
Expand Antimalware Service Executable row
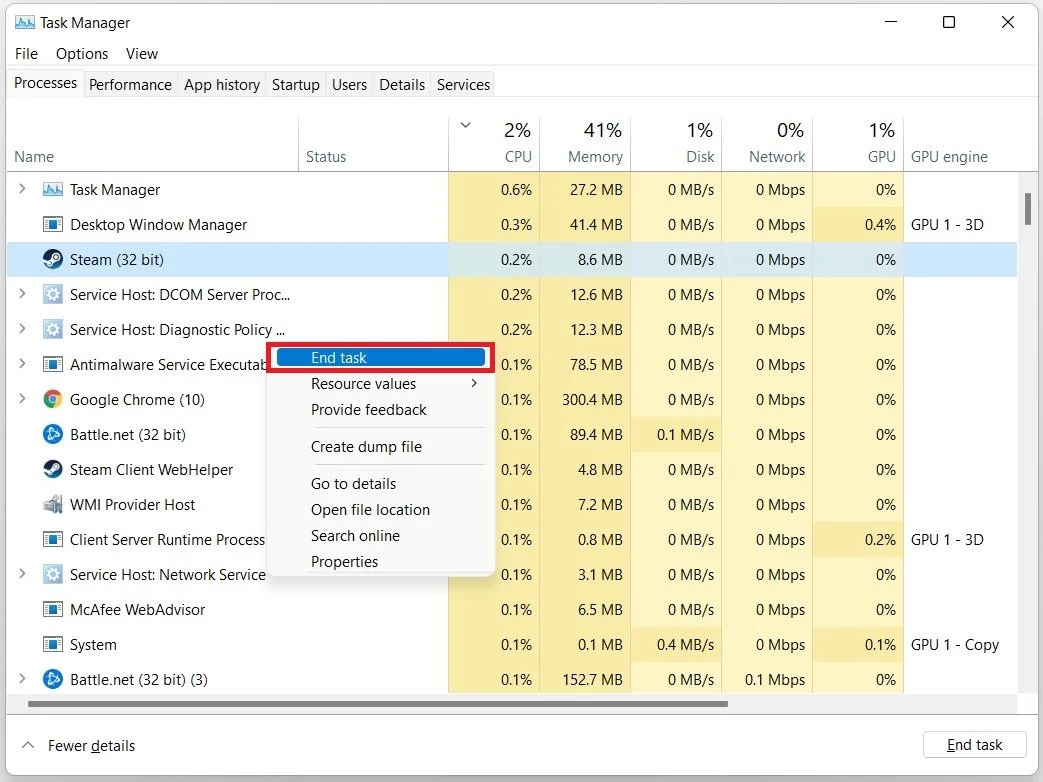point(23,364)
